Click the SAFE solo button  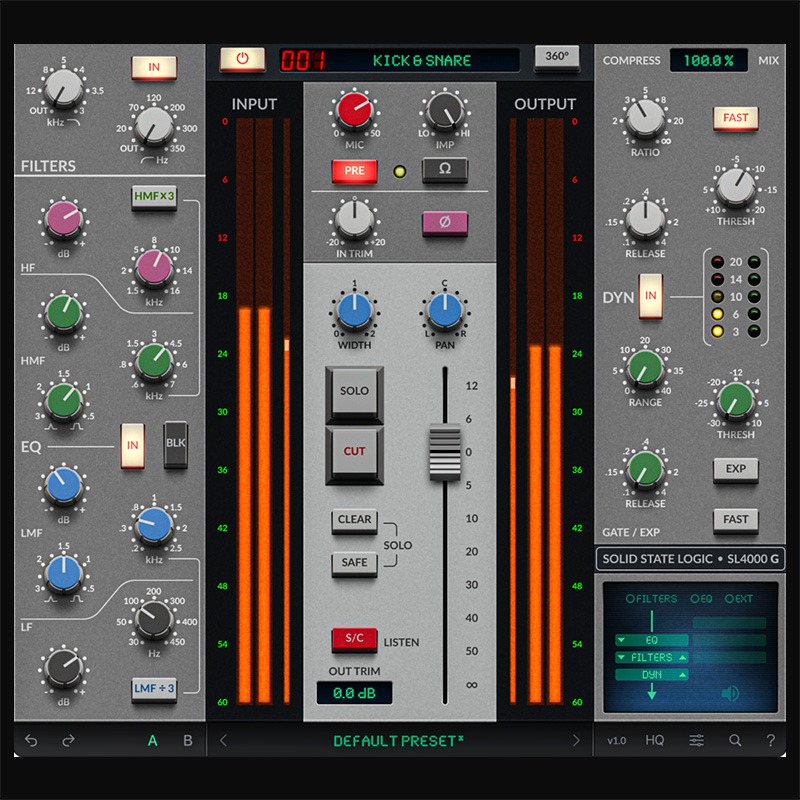click(354, 564)
